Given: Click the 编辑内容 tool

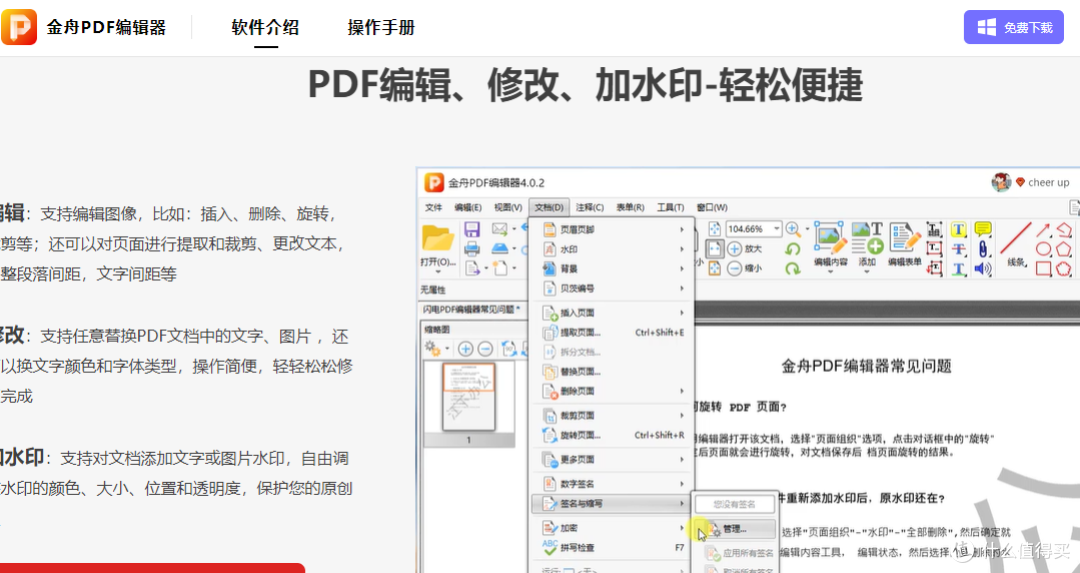Looking at the screenshot, I should [831, 246].
